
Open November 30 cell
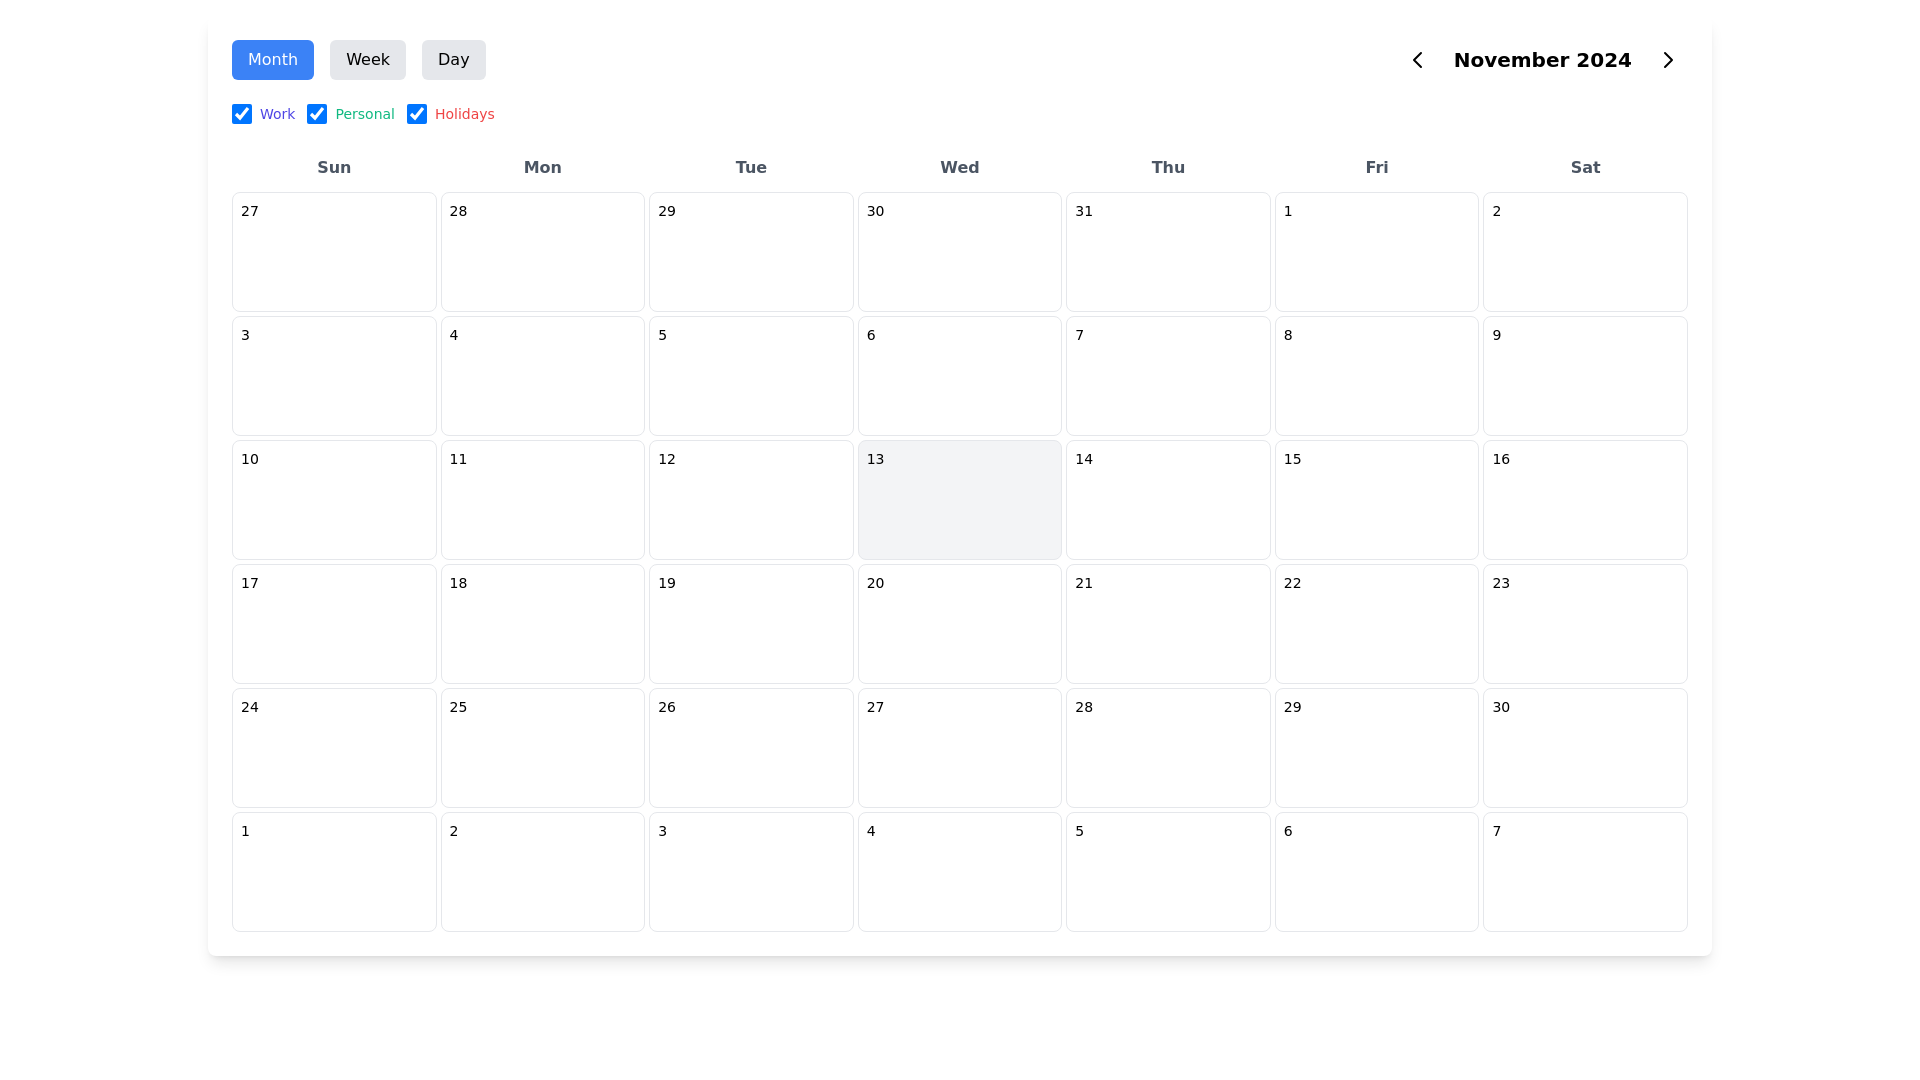point(1584,747)
